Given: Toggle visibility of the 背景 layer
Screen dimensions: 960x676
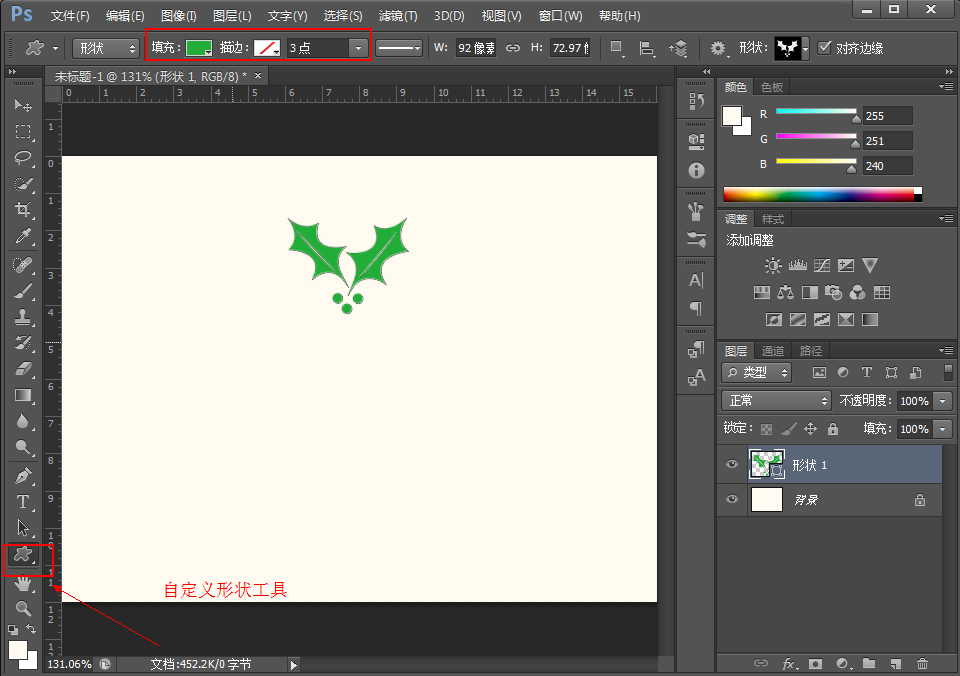Looking at the screenshot, I should click(x=732, y=500).
